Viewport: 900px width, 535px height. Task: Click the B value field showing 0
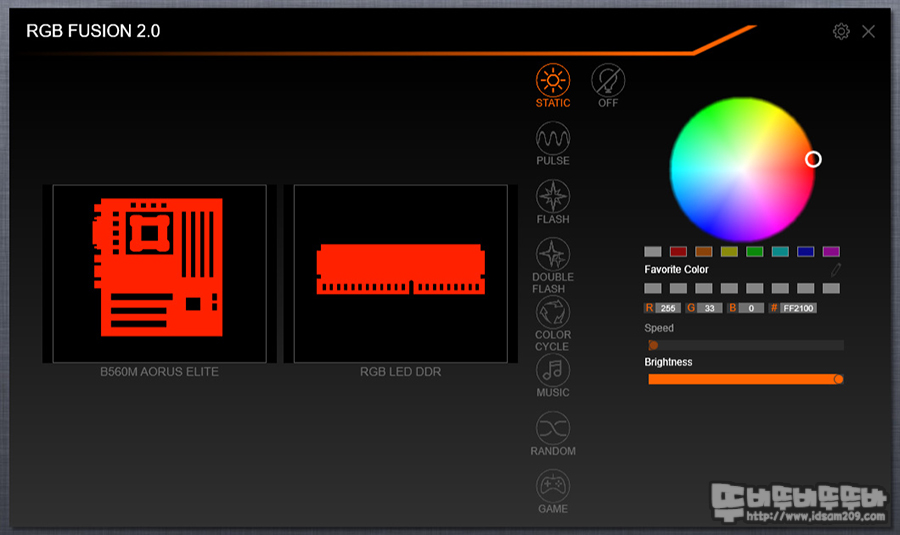(x=751, y=308)
